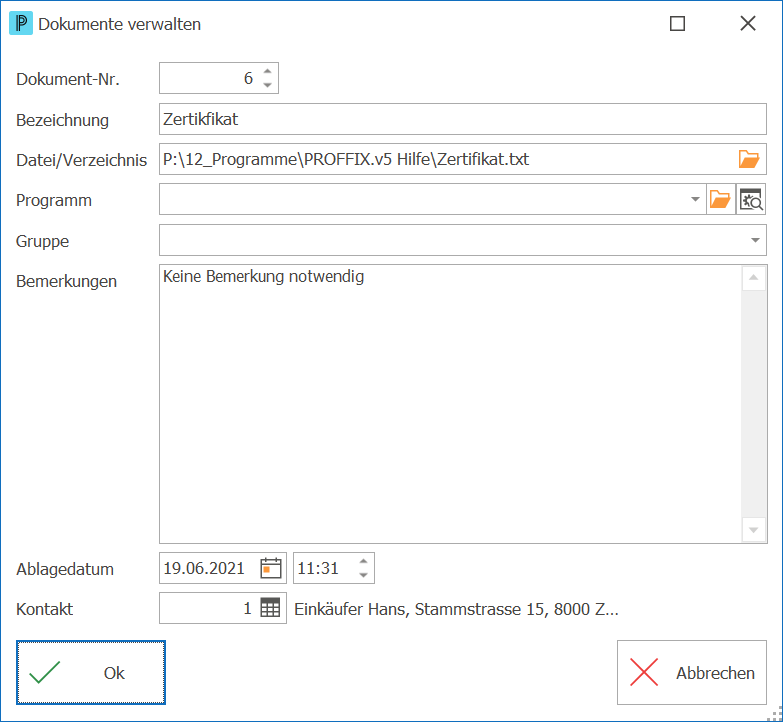
Task: Click into the Bezeichnung field Zertikfikat
Action: click(462, 119)
